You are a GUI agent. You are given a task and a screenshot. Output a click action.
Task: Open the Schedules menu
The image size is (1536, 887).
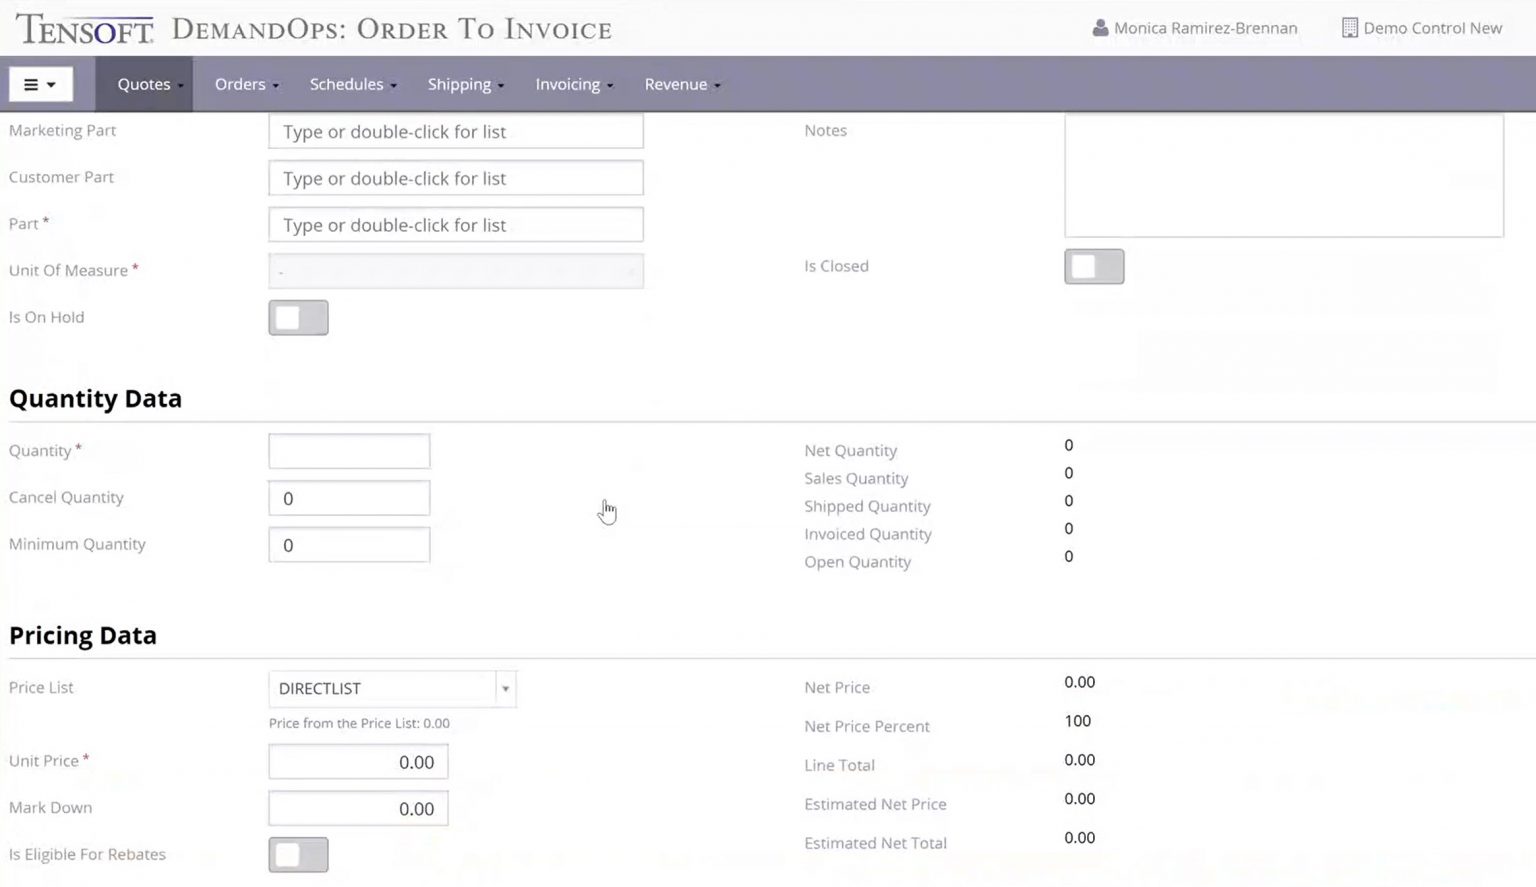point(349,84)
